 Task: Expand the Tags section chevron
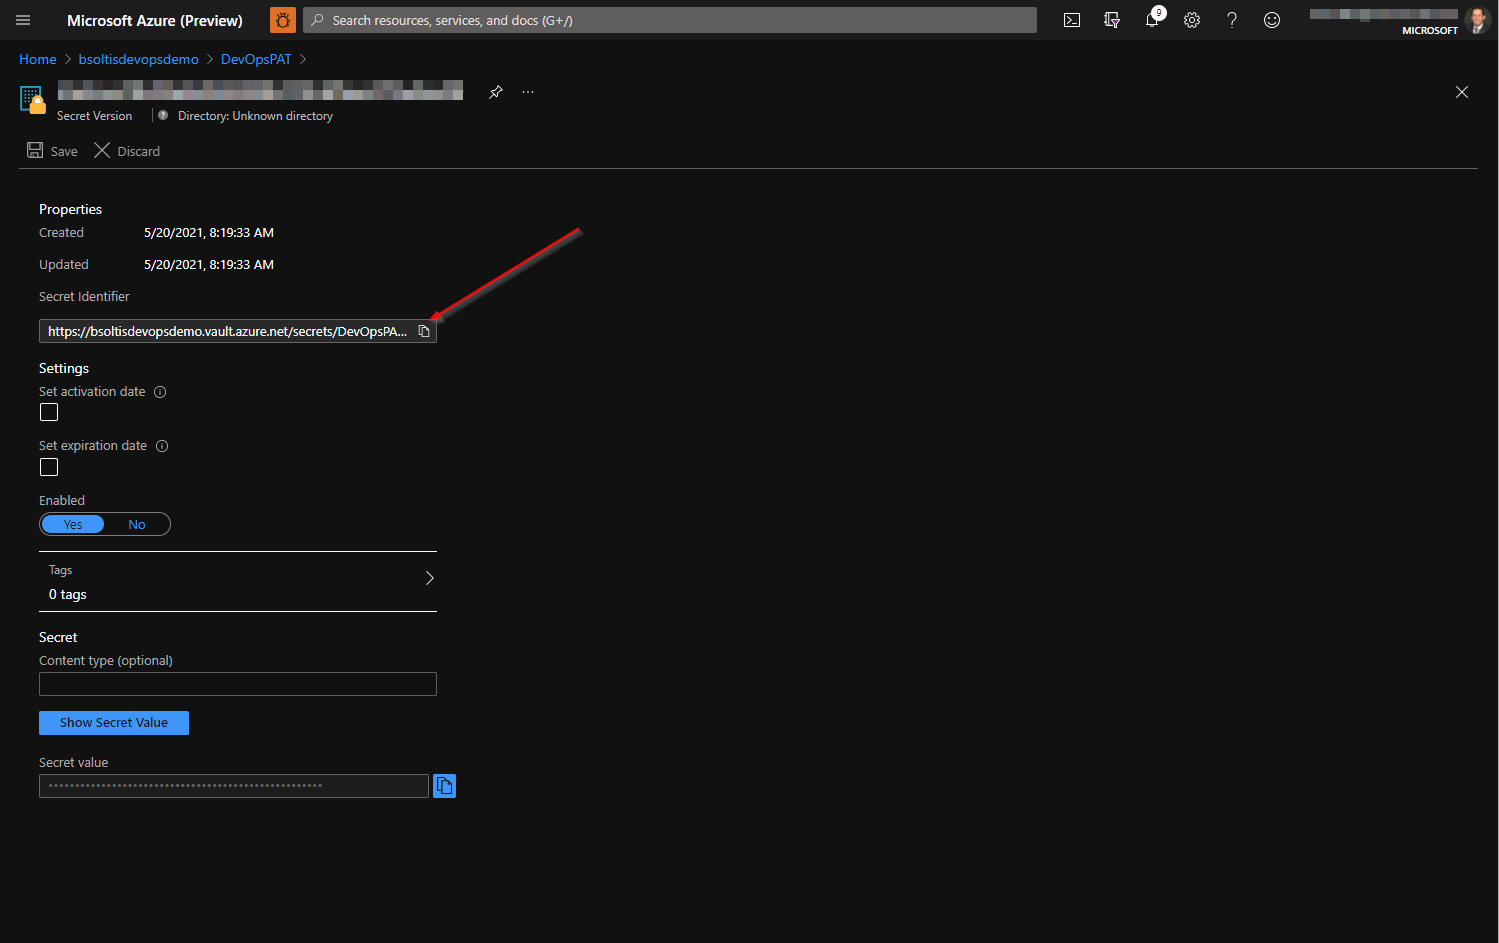click(x=430, y=578)
